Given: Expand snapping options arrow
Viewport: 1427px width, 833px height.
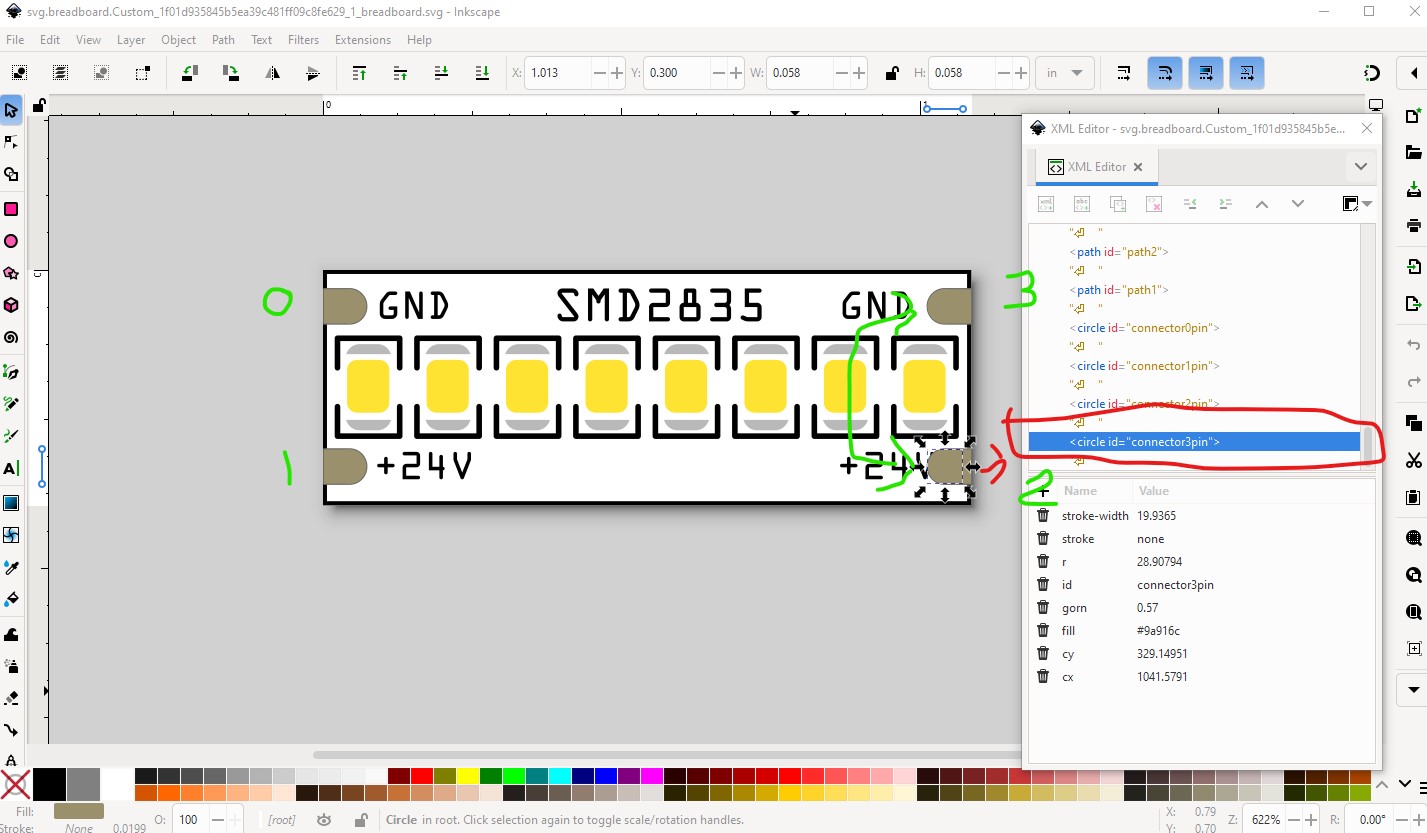Looking at the screenshot, I should (1413, 73).
